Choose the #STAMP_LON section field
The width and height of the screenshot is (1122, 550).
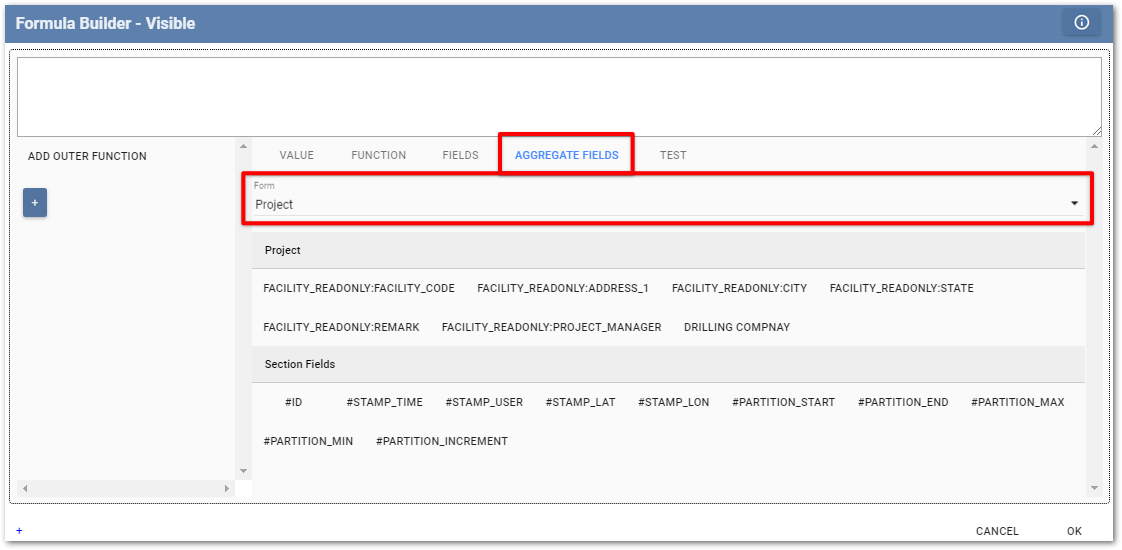tap(674, 402)
